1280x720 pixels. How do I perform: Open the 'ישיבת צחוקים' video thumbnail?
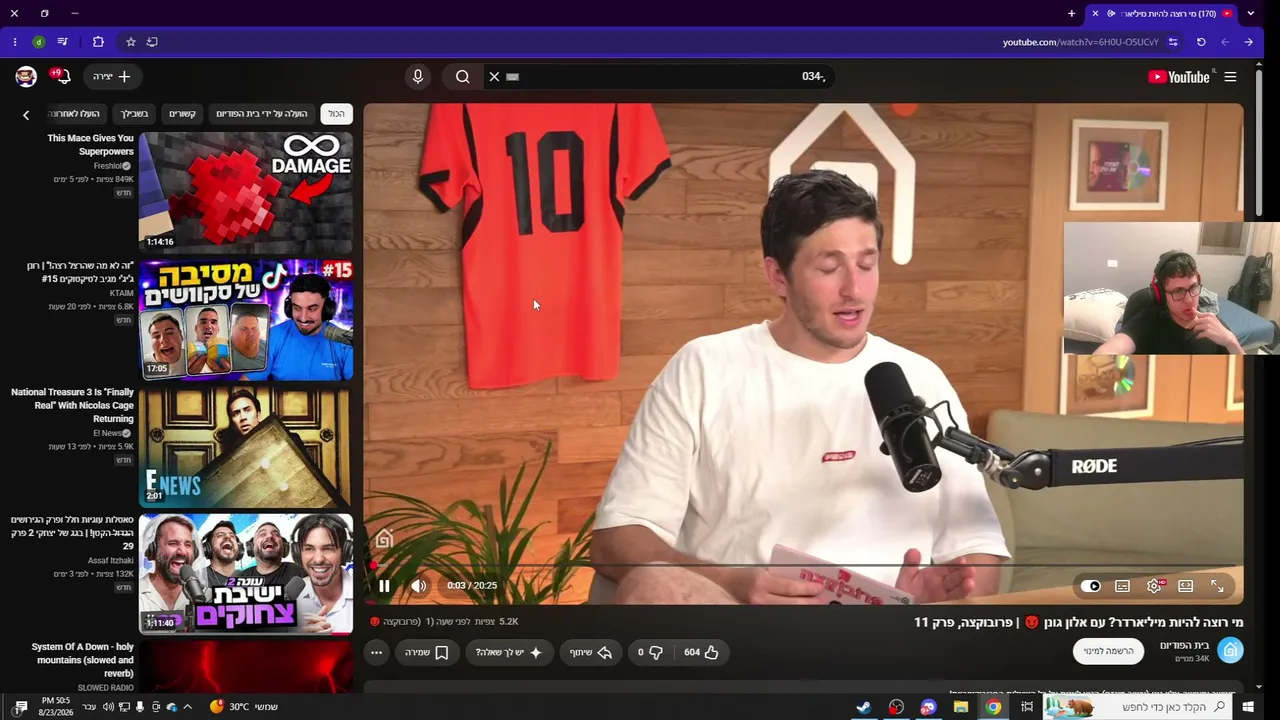point(246,574)
